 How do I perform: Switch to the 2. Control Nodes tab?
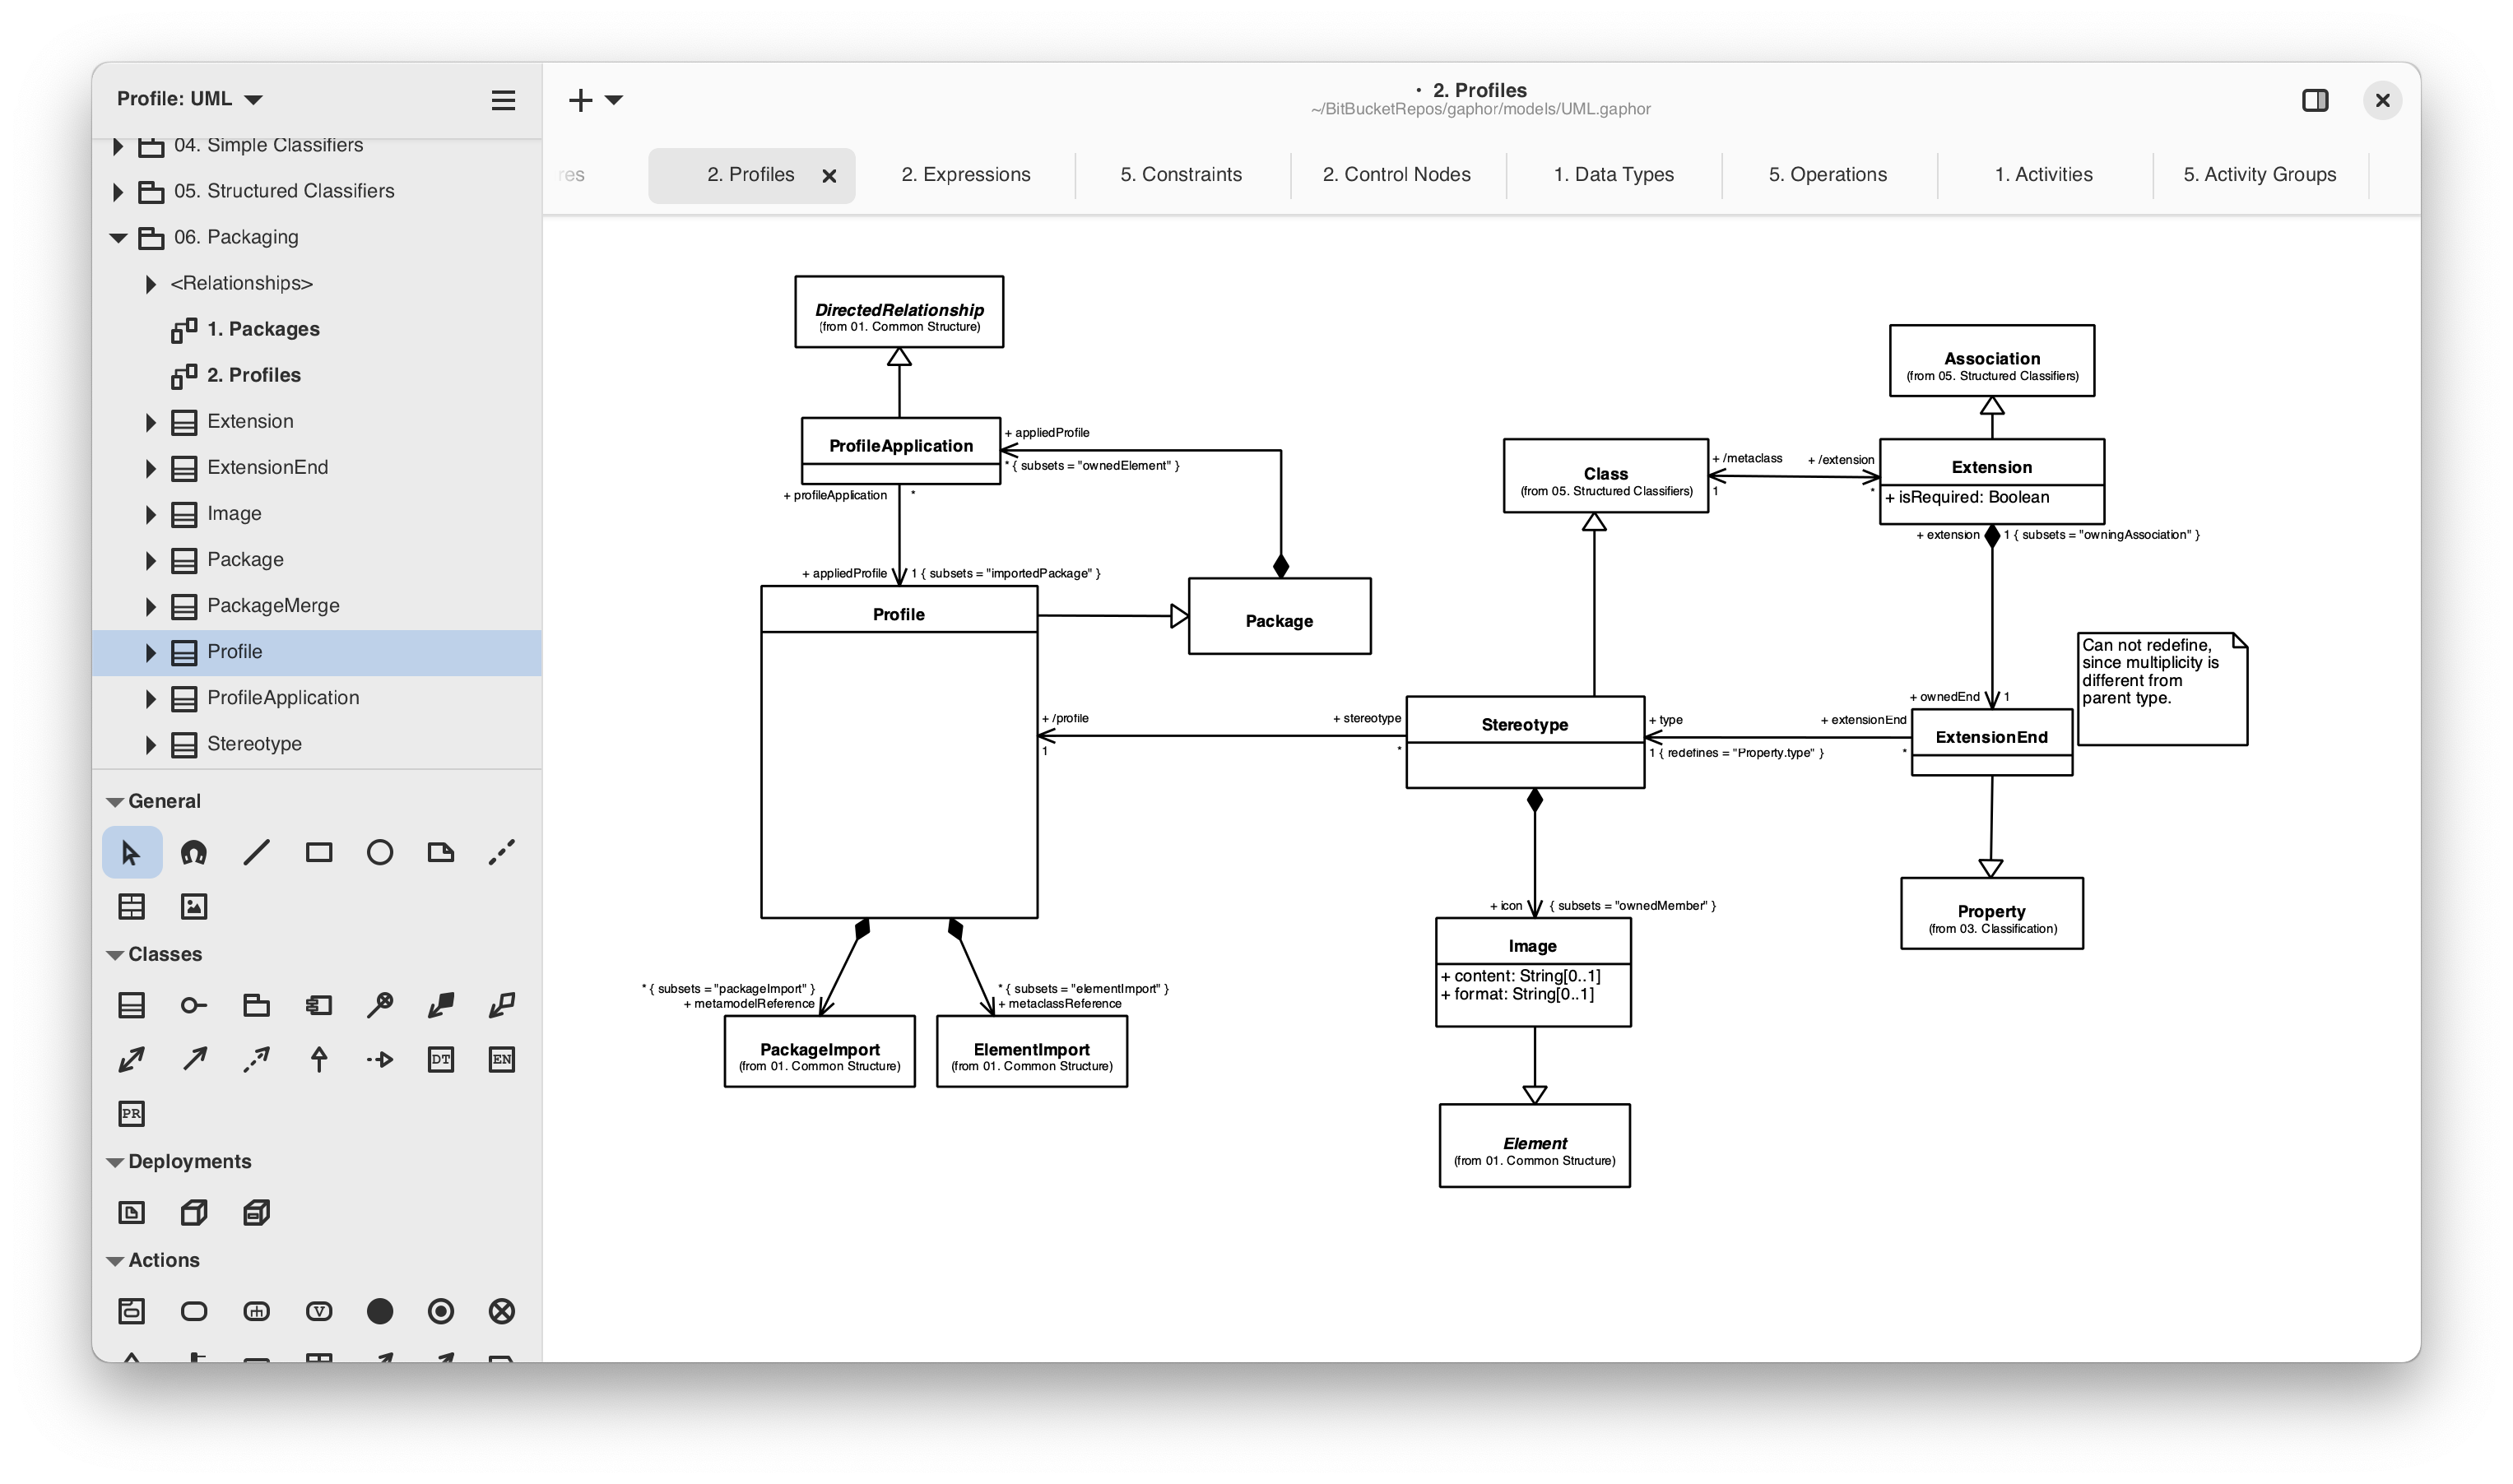[1397, 175]
